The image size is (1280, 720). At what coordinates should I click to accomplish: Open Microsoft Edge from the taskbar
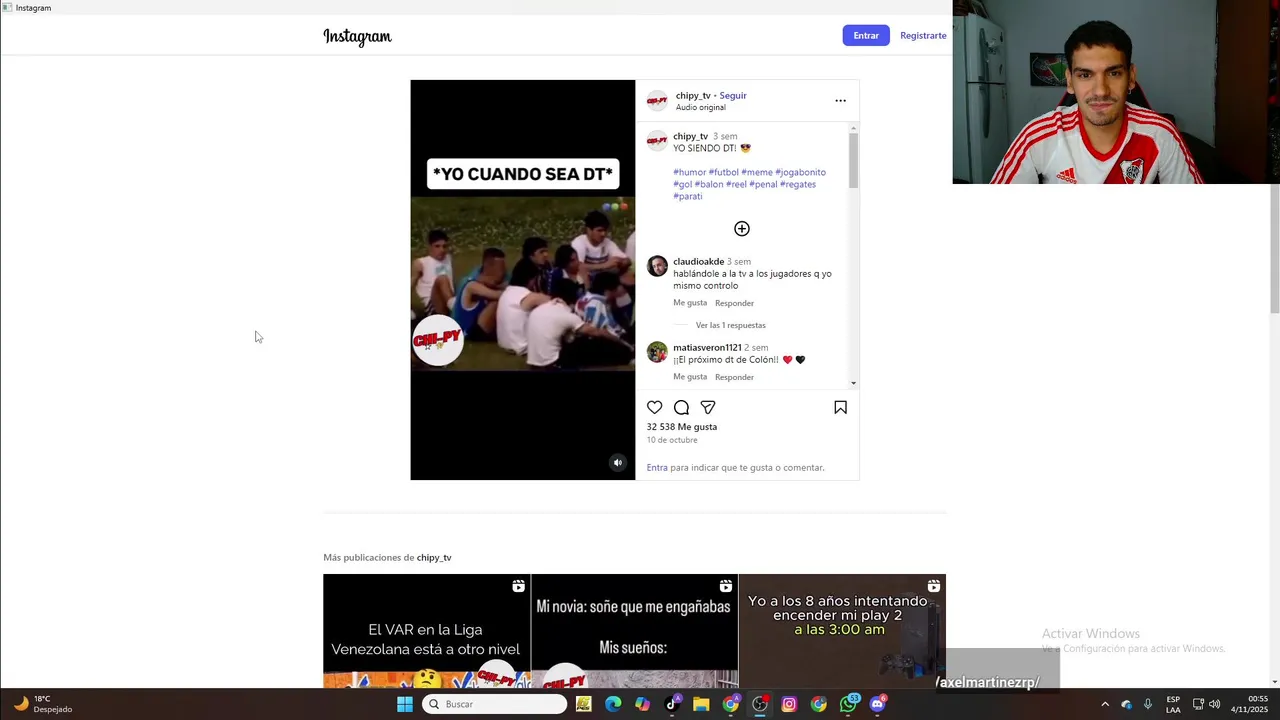pyautogui.click(x=613, y=704)
